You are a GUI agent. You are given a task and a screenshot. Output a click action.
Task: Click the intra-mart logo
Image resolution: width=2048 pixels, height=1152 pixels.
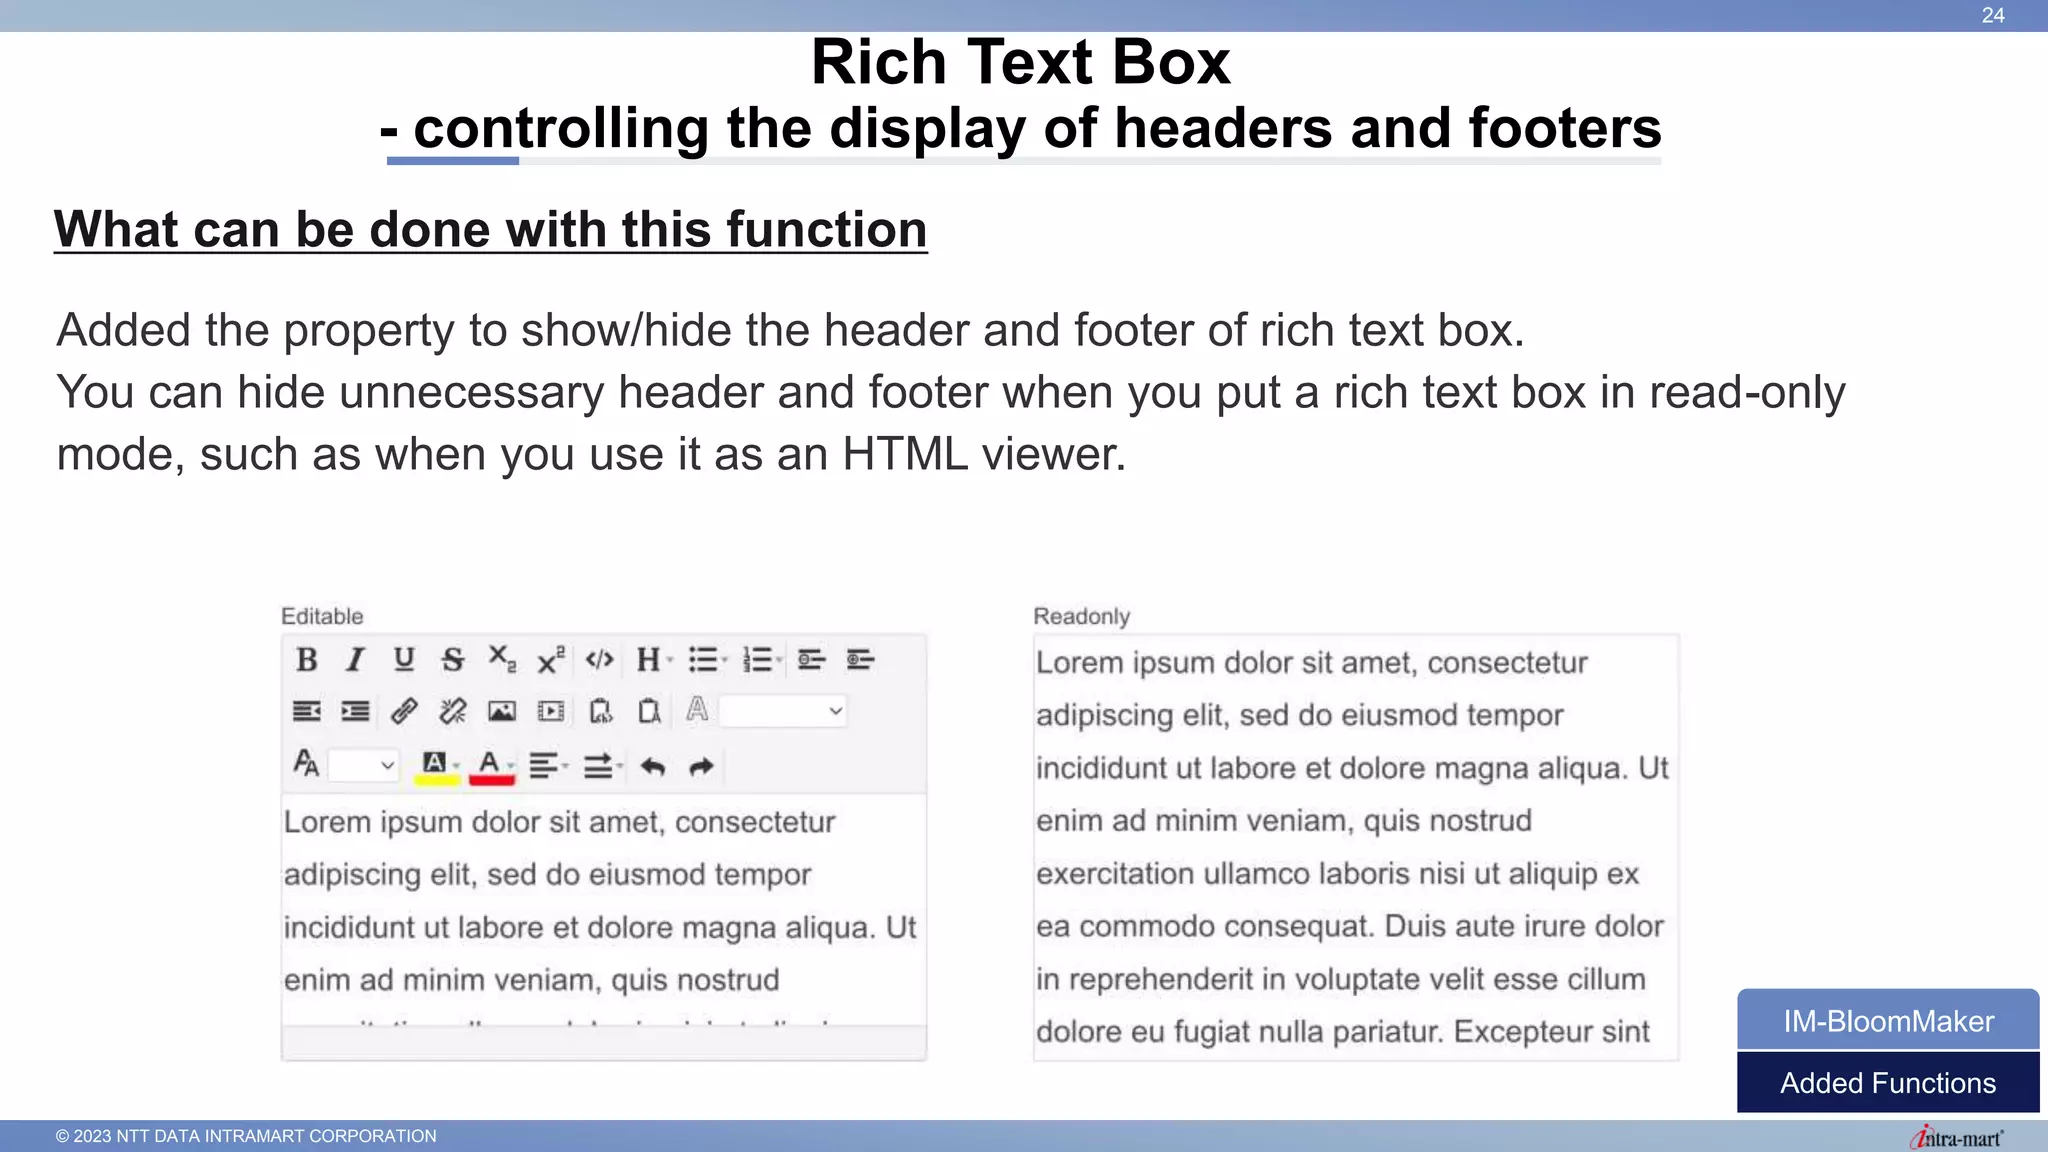pos(1957,1137)
